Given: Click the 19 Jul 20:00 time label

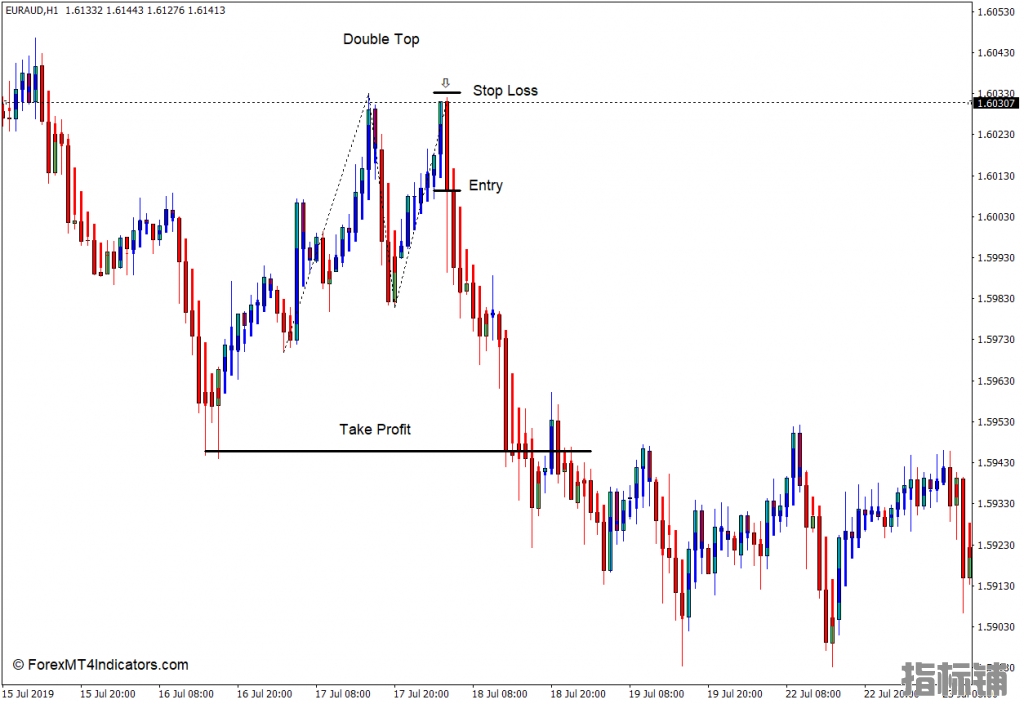Looking at the screenshot, I should (x=735, y=694).
